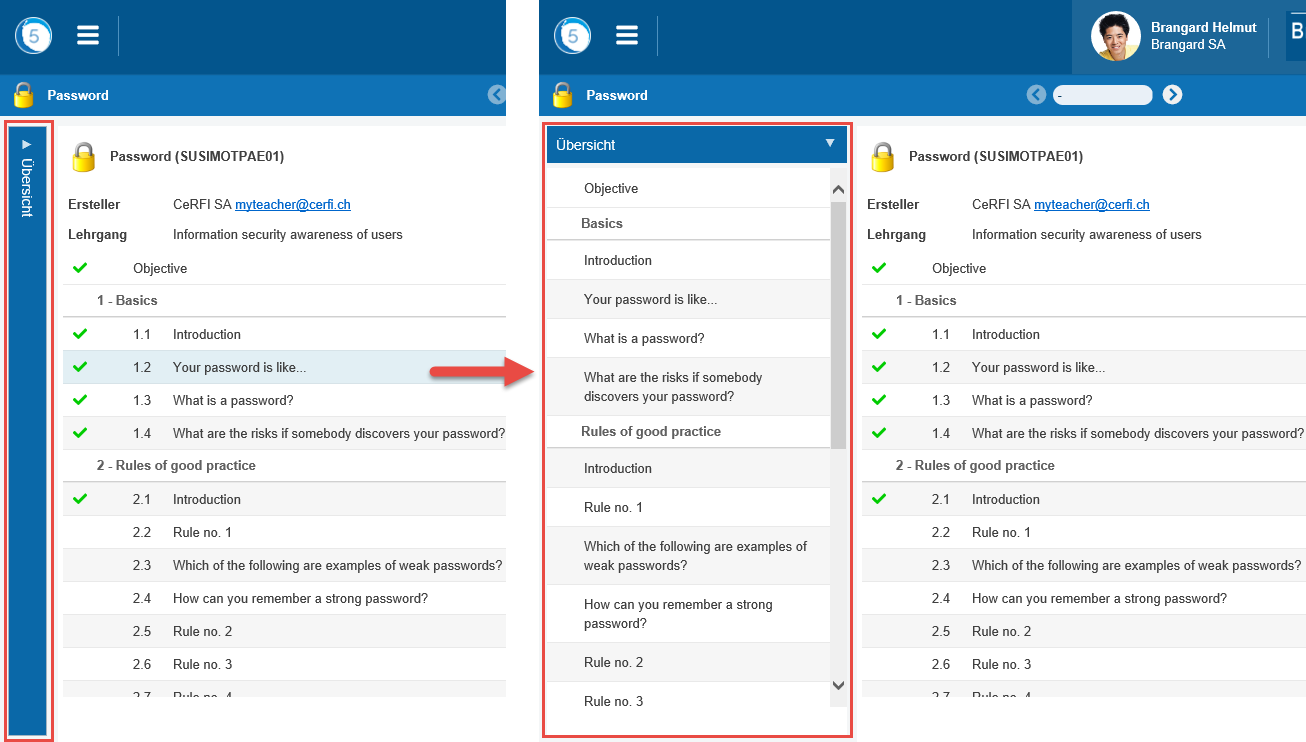
Task: Open highlighted row 1.2 'Your password is like...'
Action: [239, 367]
